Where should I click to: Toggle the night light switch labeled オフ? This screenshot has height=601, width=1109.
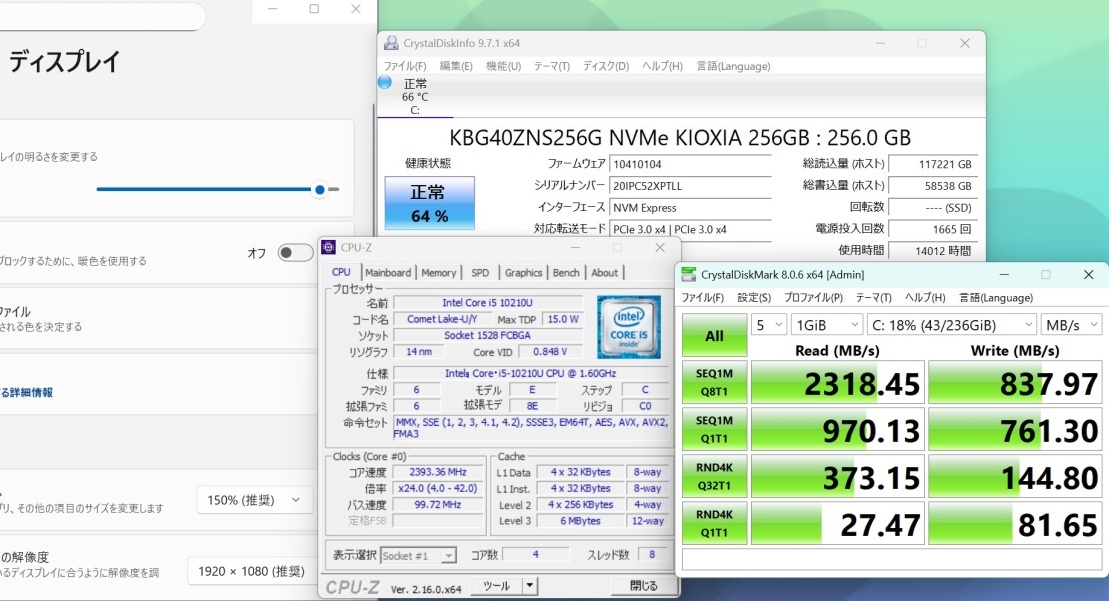(295, 252)
